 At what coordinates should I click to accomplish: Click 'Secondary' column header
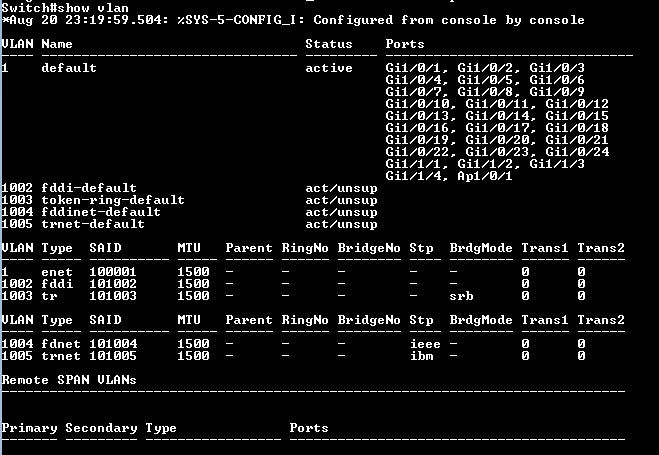click(101, 428)
